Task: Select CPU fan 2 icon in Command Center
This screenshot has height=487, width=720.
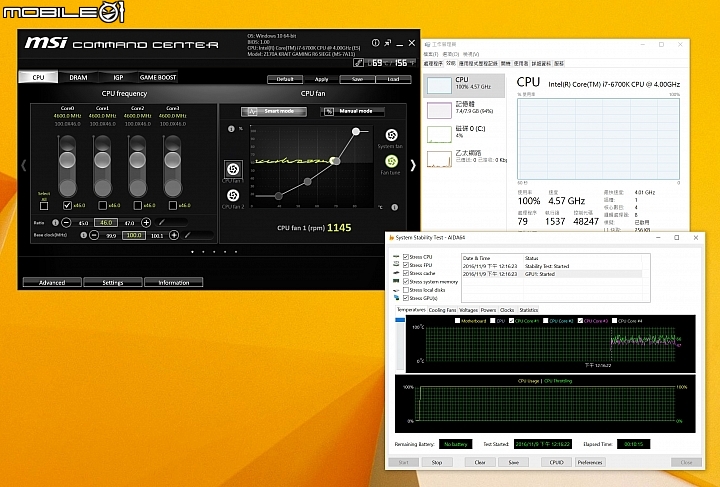Action: pos(233,196)
